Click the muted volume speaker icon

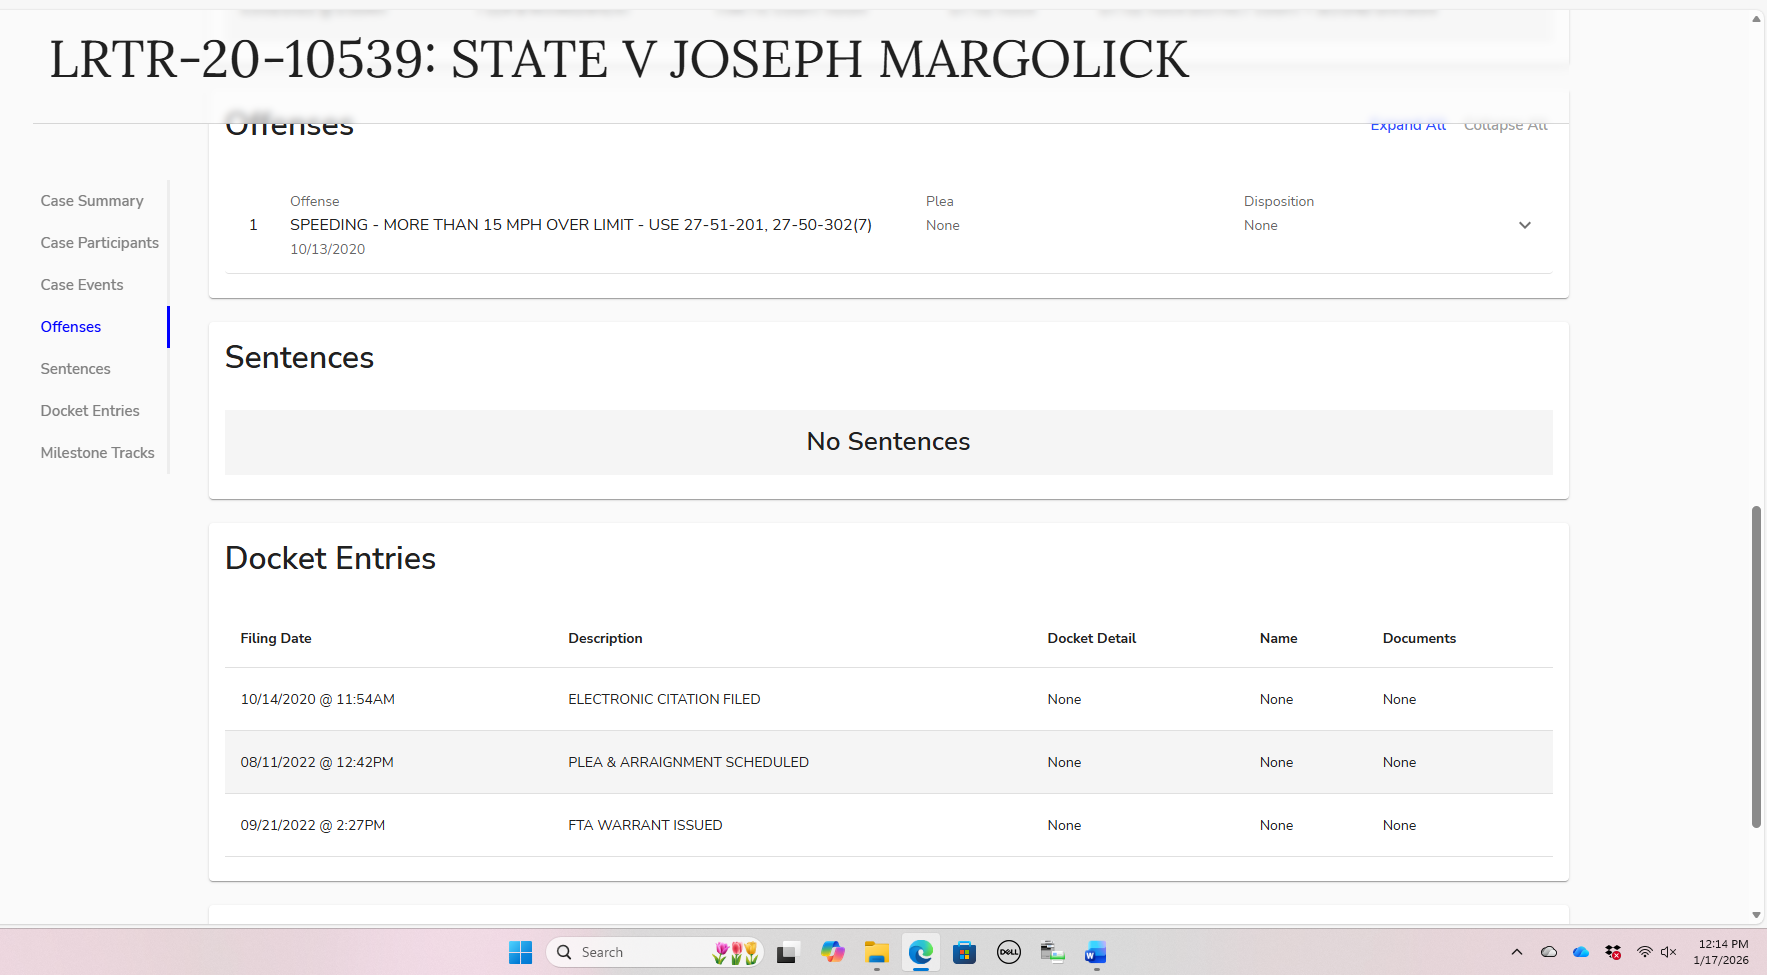coord(1668,952)
